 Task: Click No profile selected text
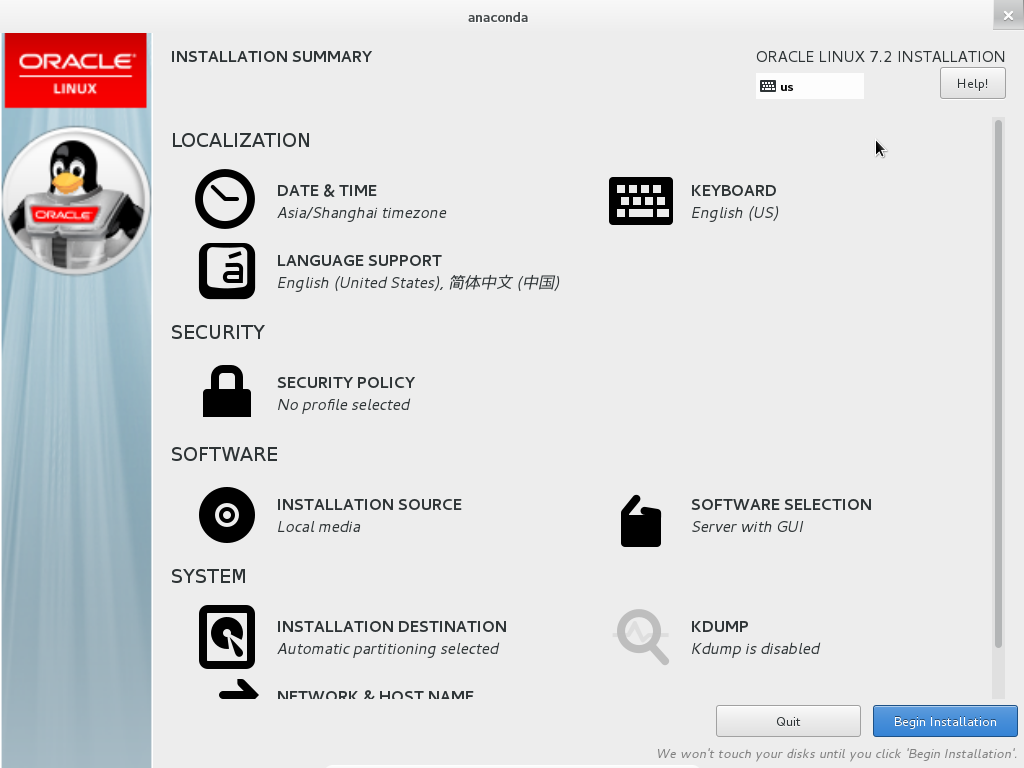[344, 405]
